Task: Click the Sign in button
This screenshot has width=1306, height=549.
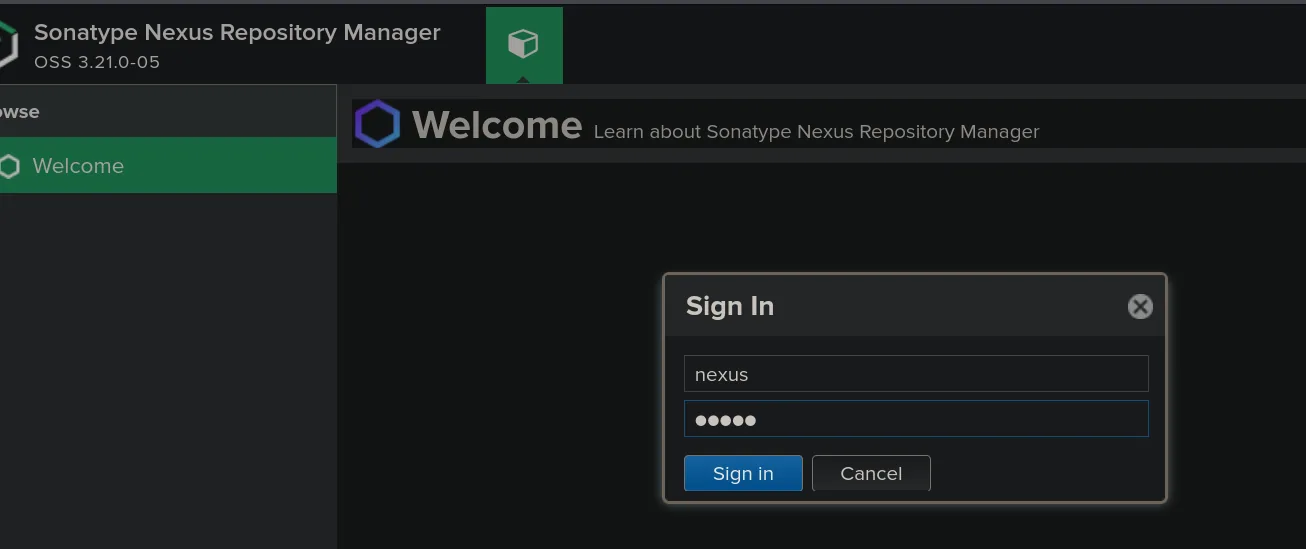Action: (743, 474)
